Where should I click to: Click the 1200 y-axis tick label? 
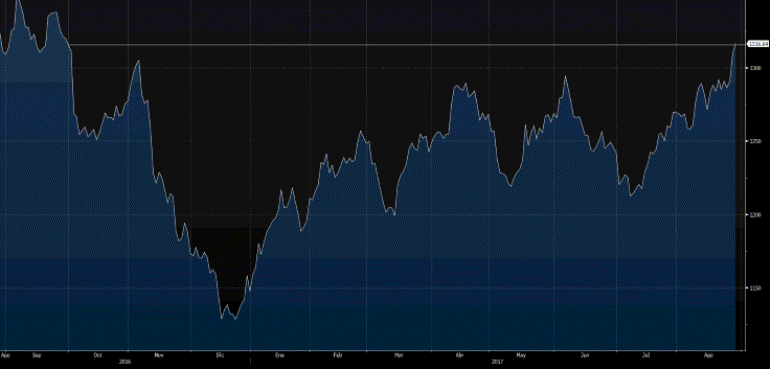pyautogui.click(x=755, y=215)
